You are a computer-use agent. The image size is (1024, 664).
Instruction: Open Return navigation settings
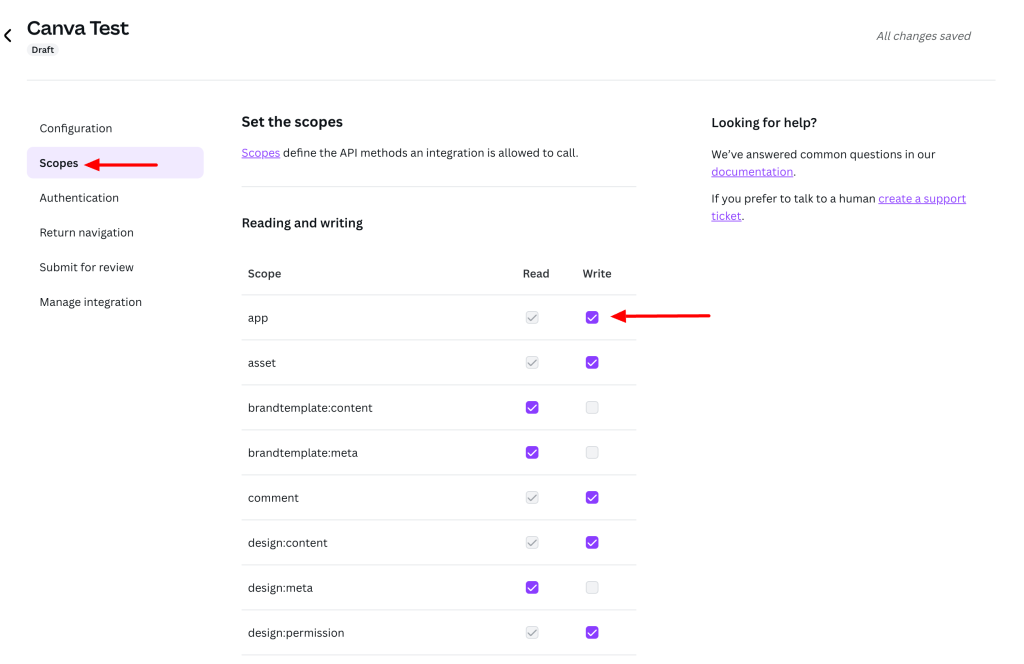86,233
